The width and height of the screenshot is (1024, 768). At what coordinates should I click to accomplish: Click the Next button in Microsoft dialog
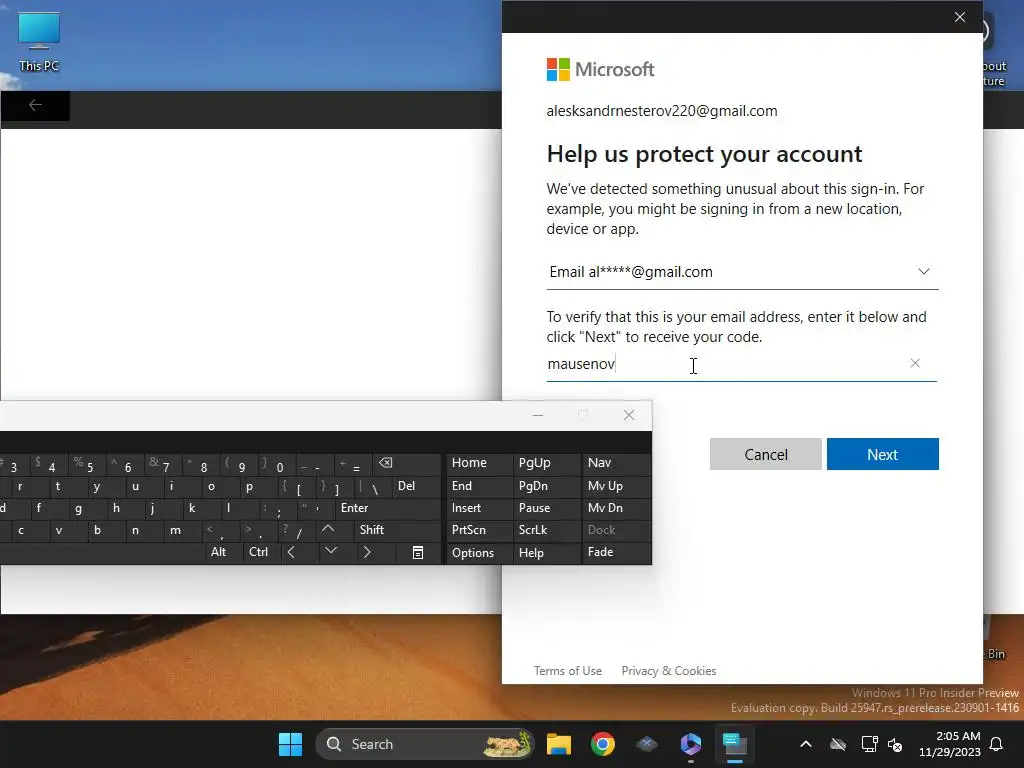point(882,454)
